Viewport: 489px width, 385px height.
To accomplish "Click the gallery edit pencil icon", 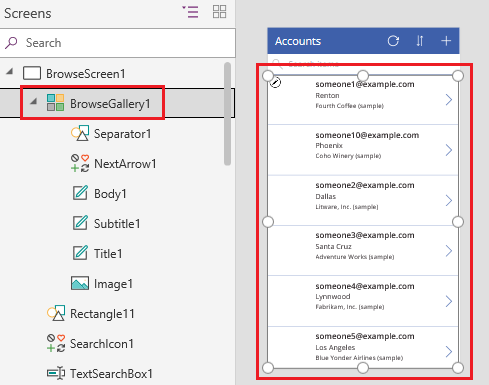I will [275, 82].
